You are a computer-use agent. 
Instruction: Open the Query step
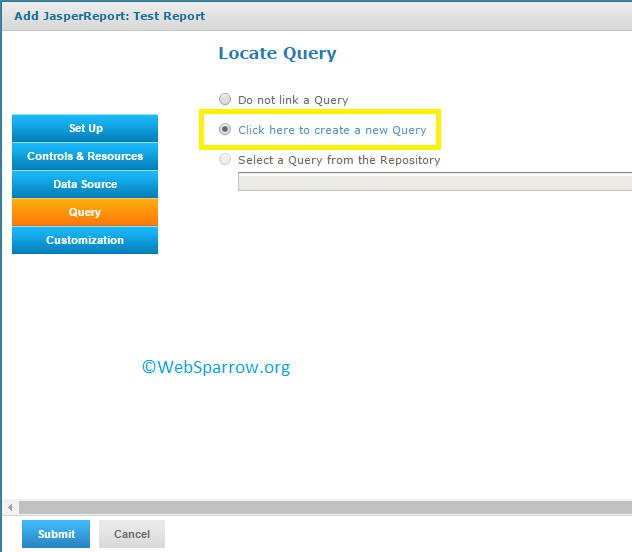tap(85, 212)
